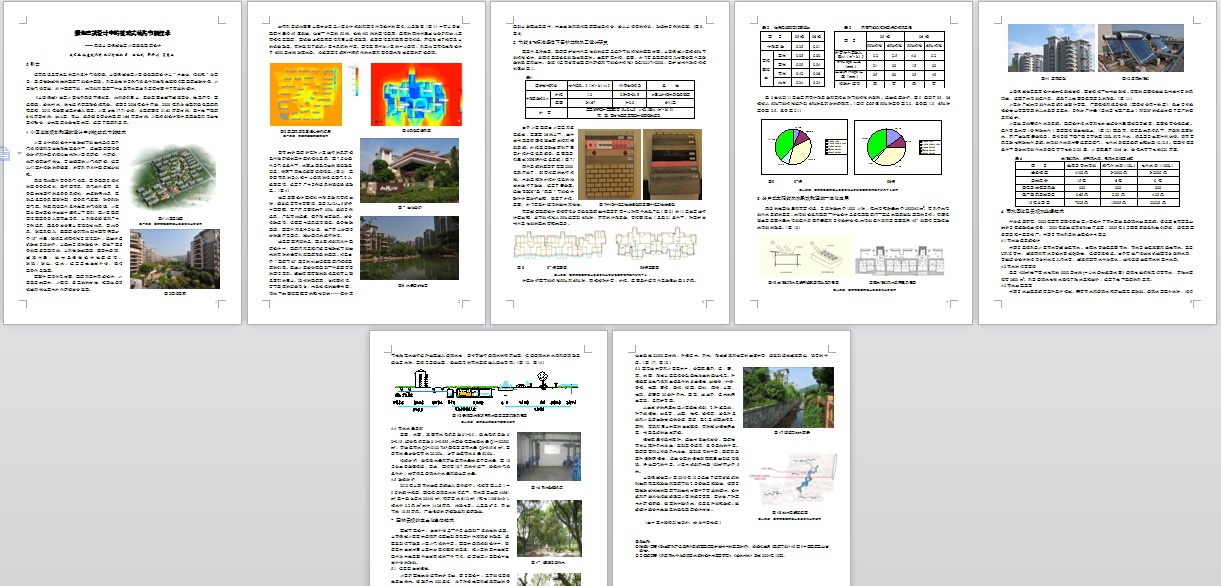Select the residential courtyard photo on page one
Image resolution: width=1221 pixels, height=586 pixels.
coord(175,258)
